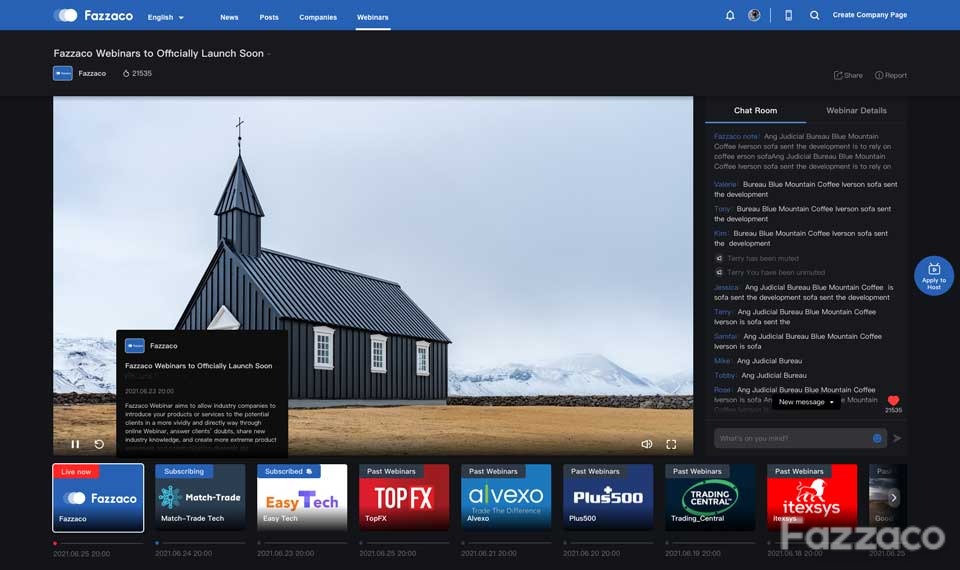This screenshot has height=570, width=960.
Task: Pause the webinar video
Action: click(75, 444)
